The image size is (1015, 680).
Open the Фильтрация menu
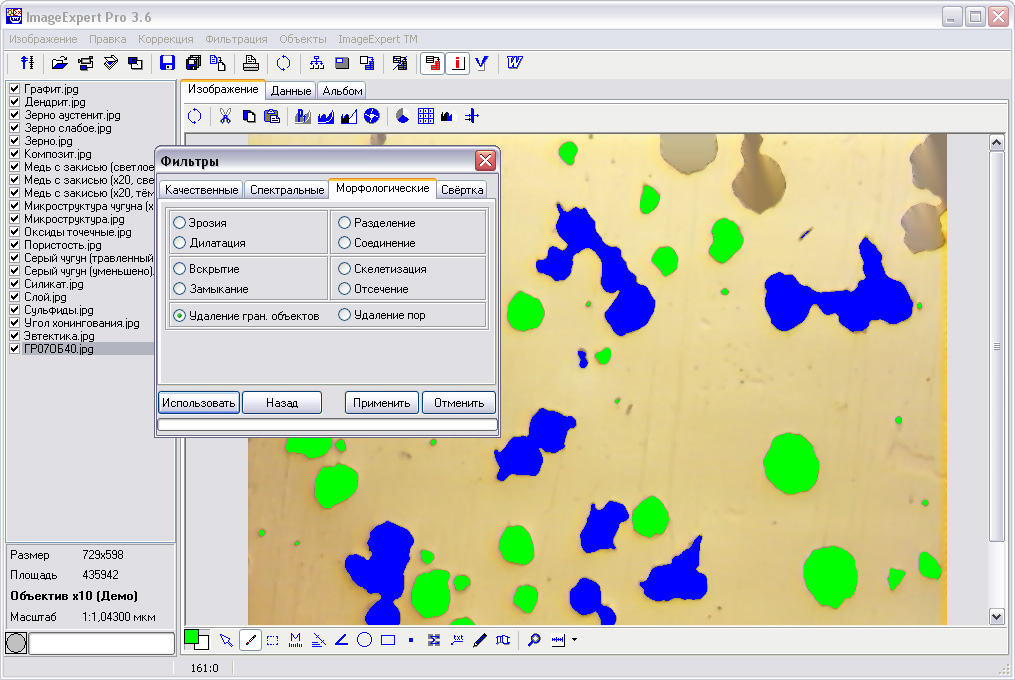[236, 39]
